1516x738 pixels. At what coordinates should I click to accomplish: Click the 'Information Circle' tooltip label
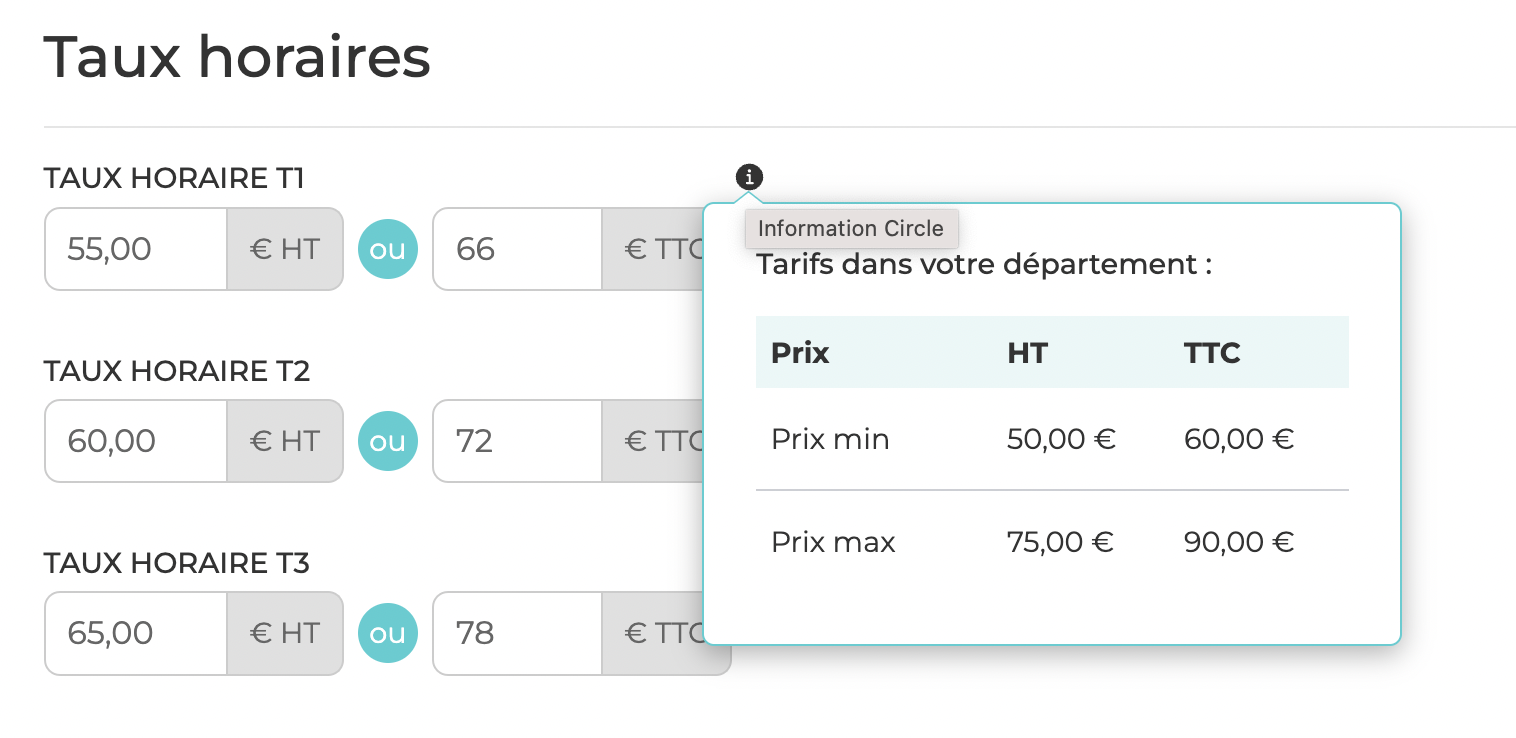pos(851,228)
